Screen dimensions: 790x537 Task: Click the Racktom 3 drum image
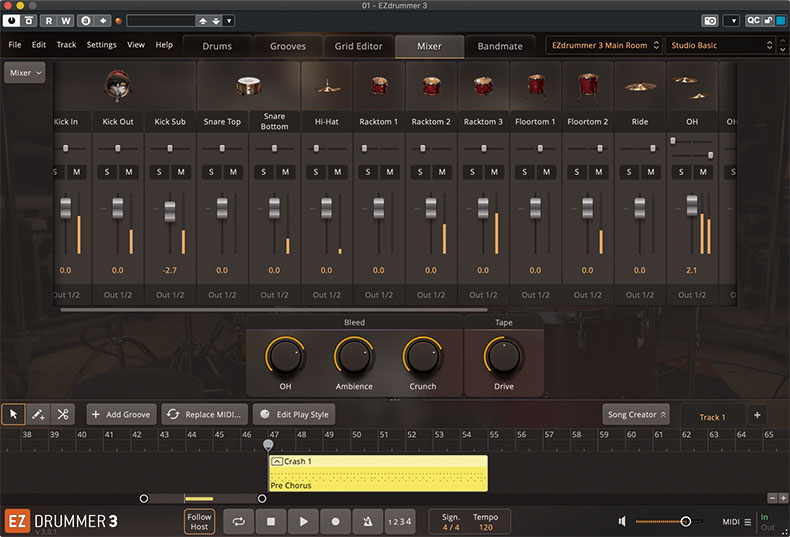483,86
